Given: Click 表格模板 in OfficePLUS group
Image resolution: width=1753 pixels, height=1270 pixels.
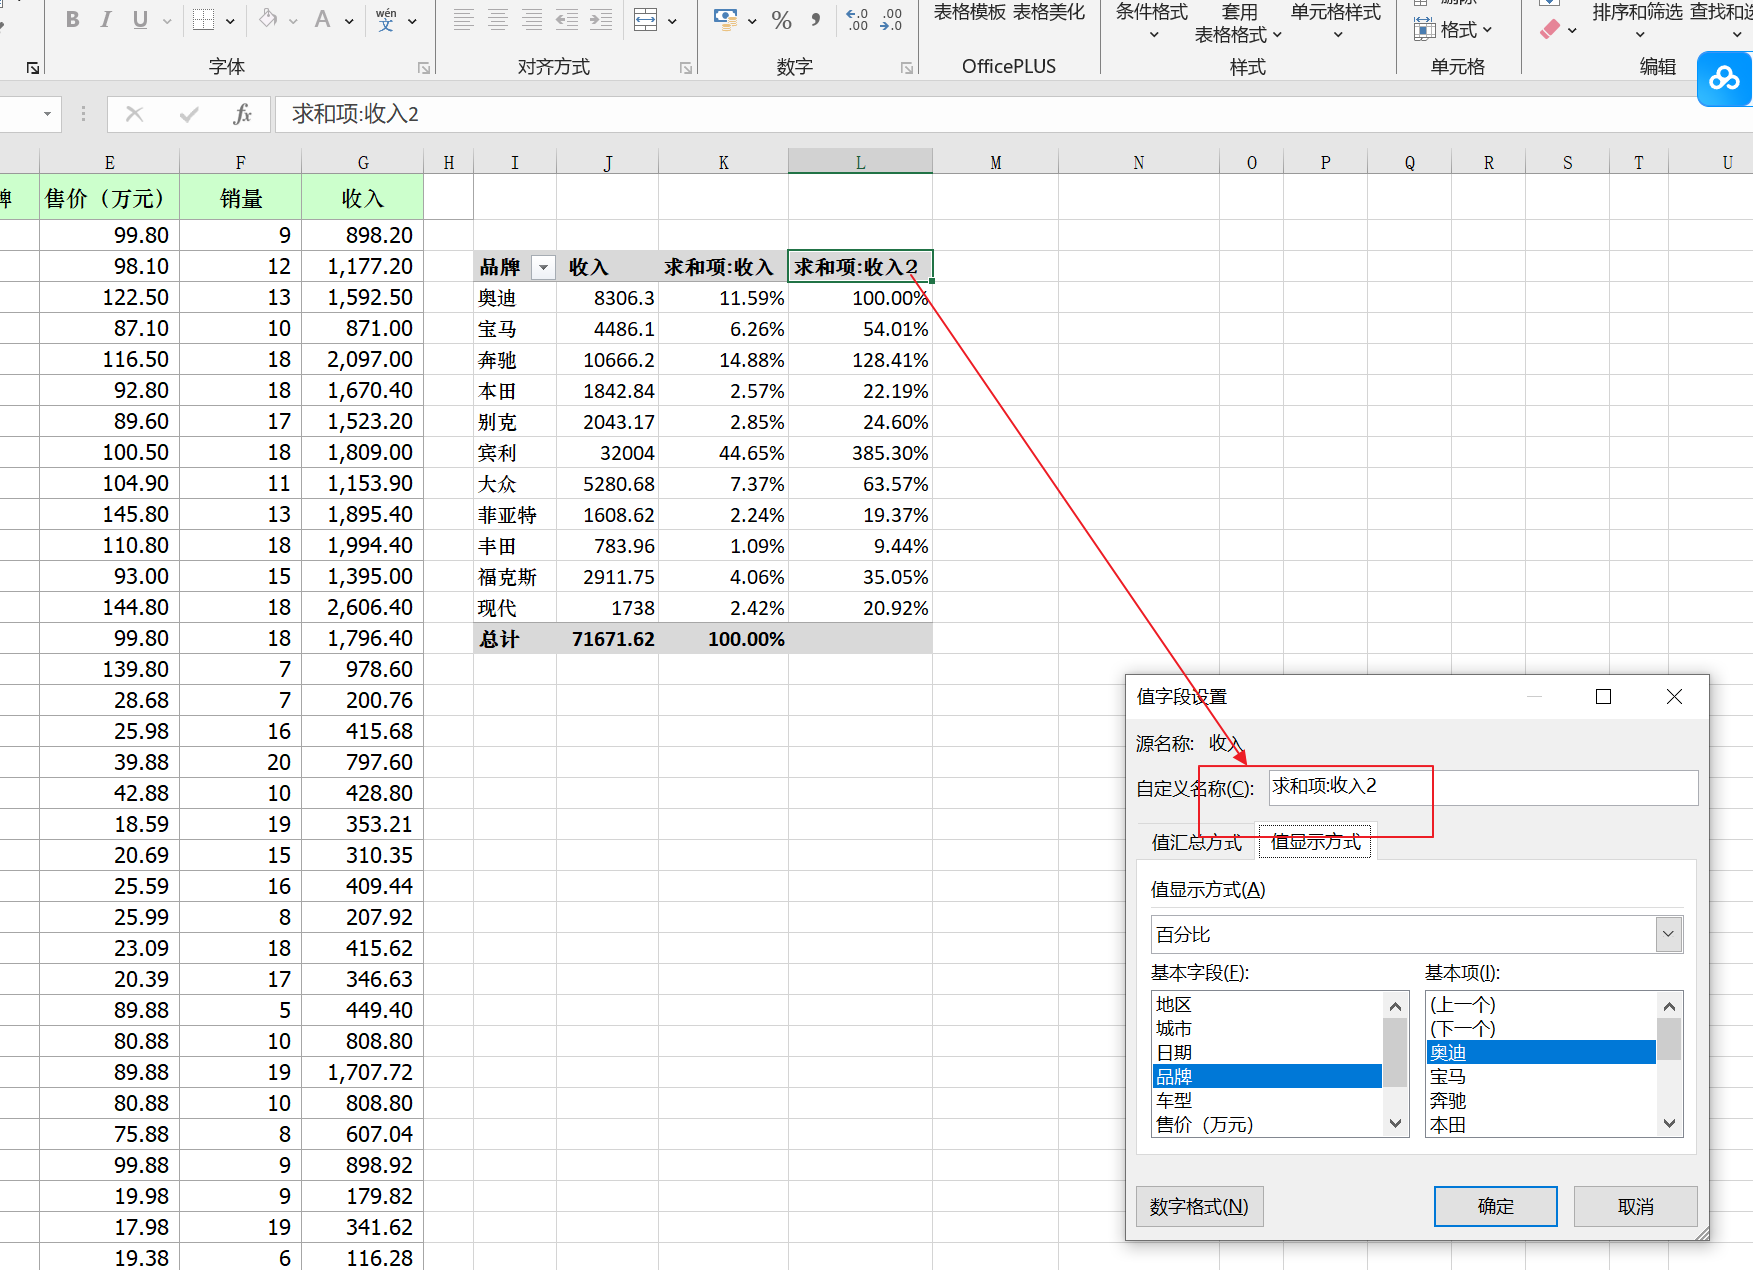Looking at the screenshot, I should [969, 12].
